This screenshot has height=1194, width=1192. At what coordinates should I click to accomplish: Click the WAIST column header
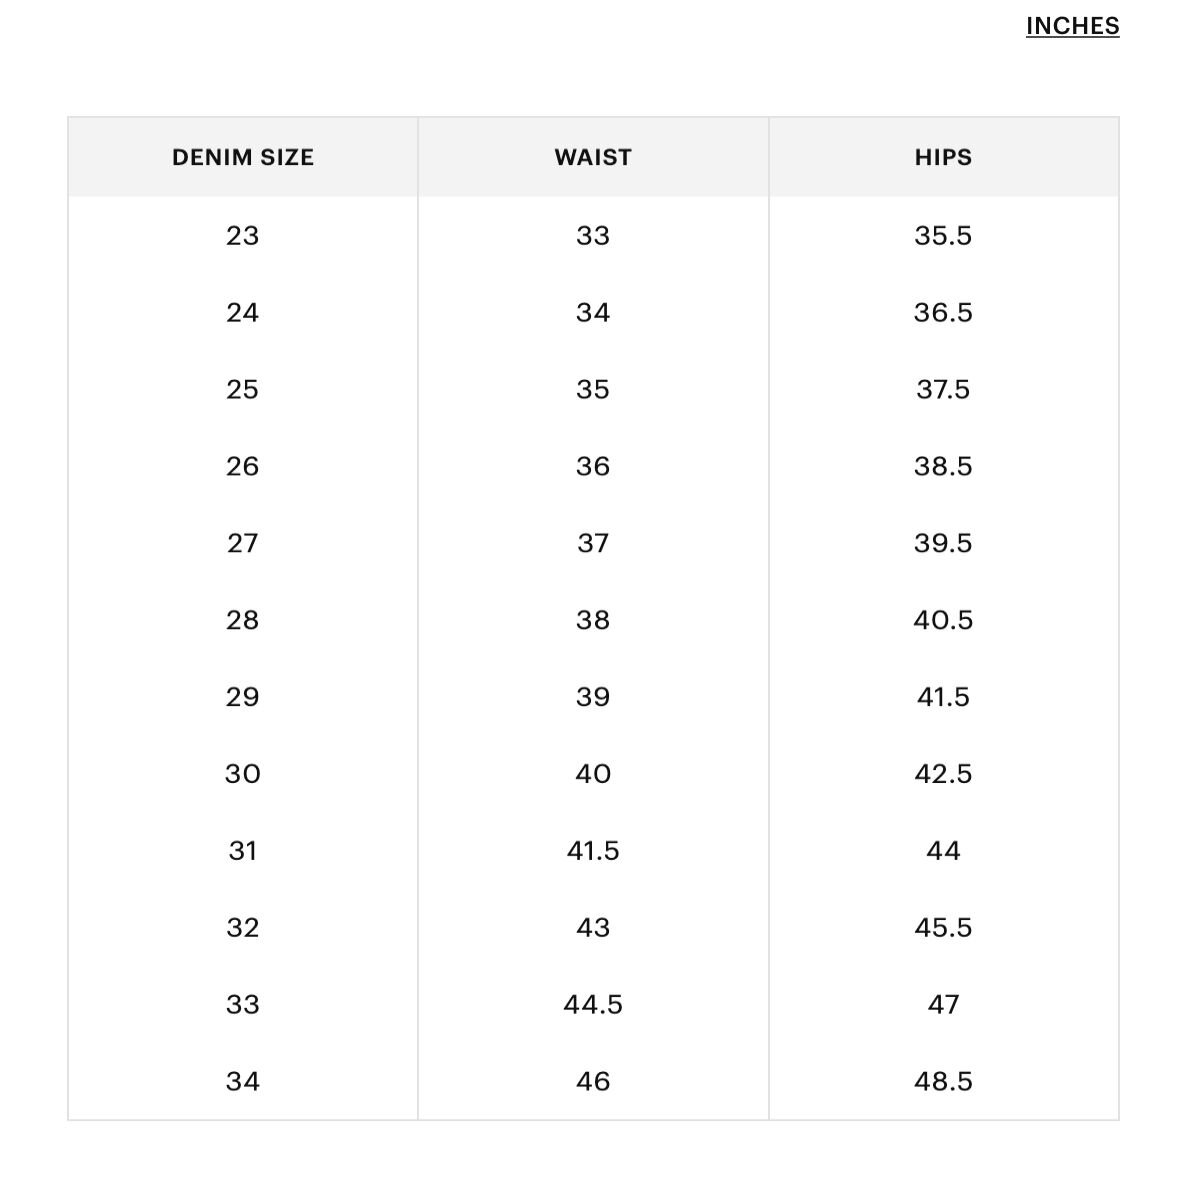593,157
